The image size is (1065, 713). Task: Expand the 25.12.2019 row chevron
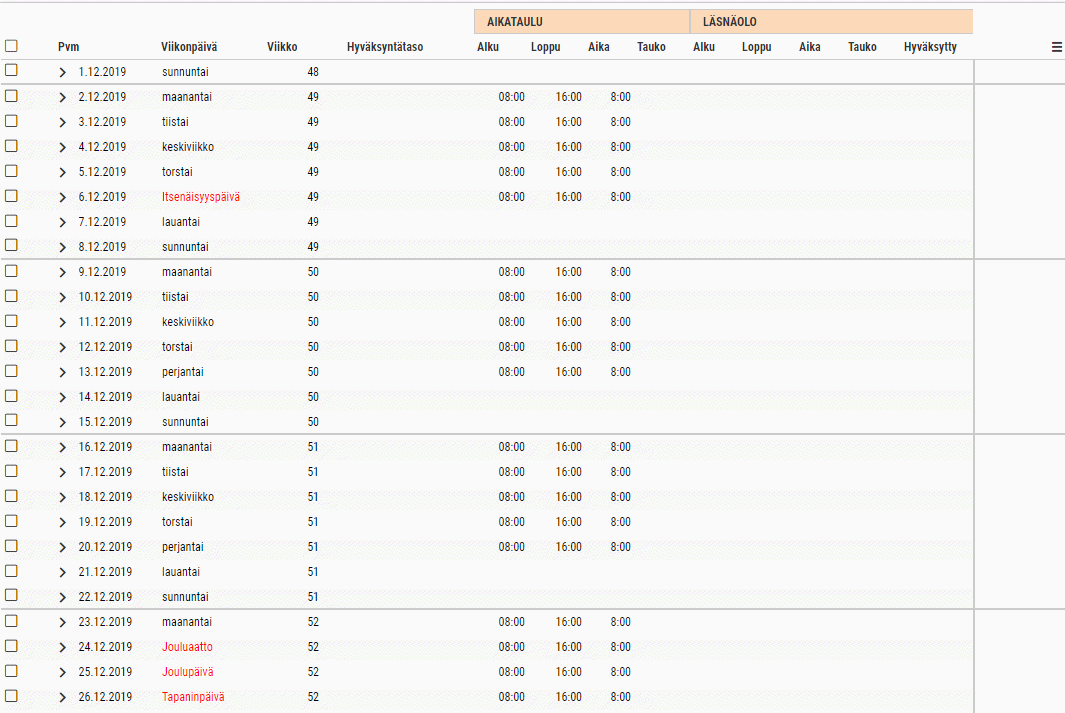tap(62, 673)
